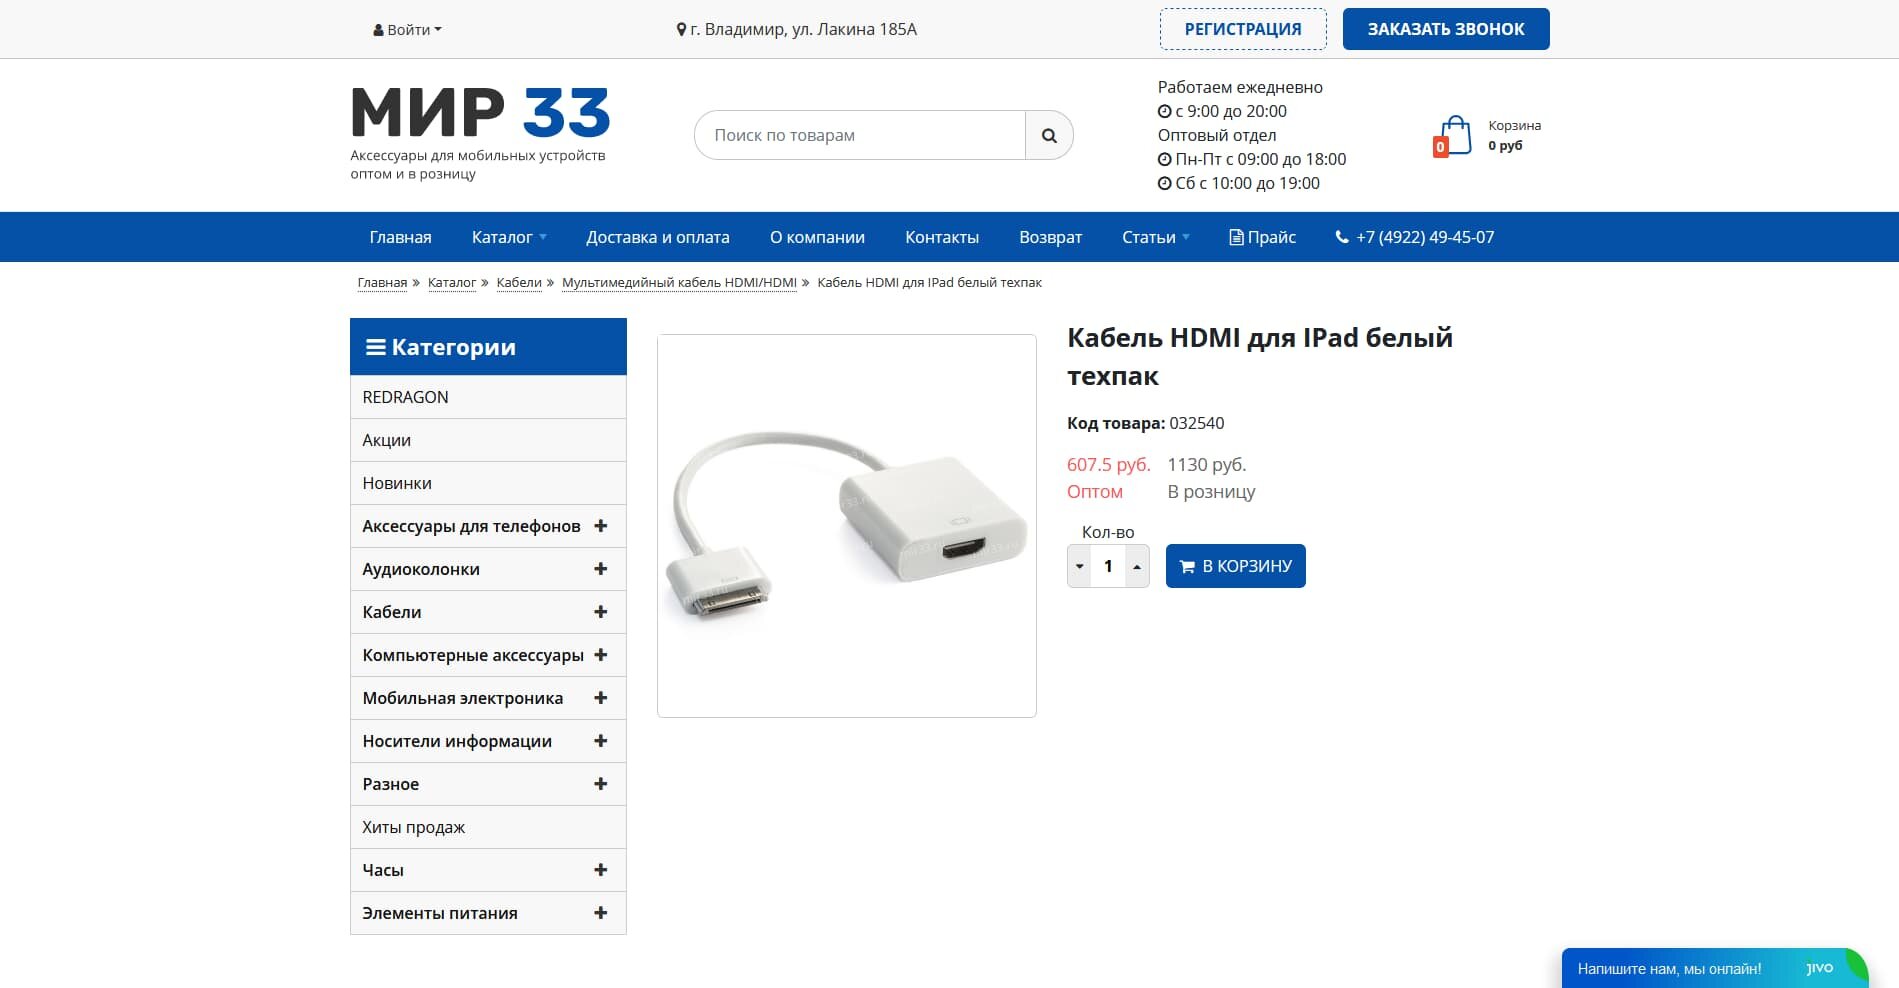This screenshot has width=1899, height=988.
Task: Click the РЕГИСТРАЦИЯ button
Action: (x=1243, y=29)
